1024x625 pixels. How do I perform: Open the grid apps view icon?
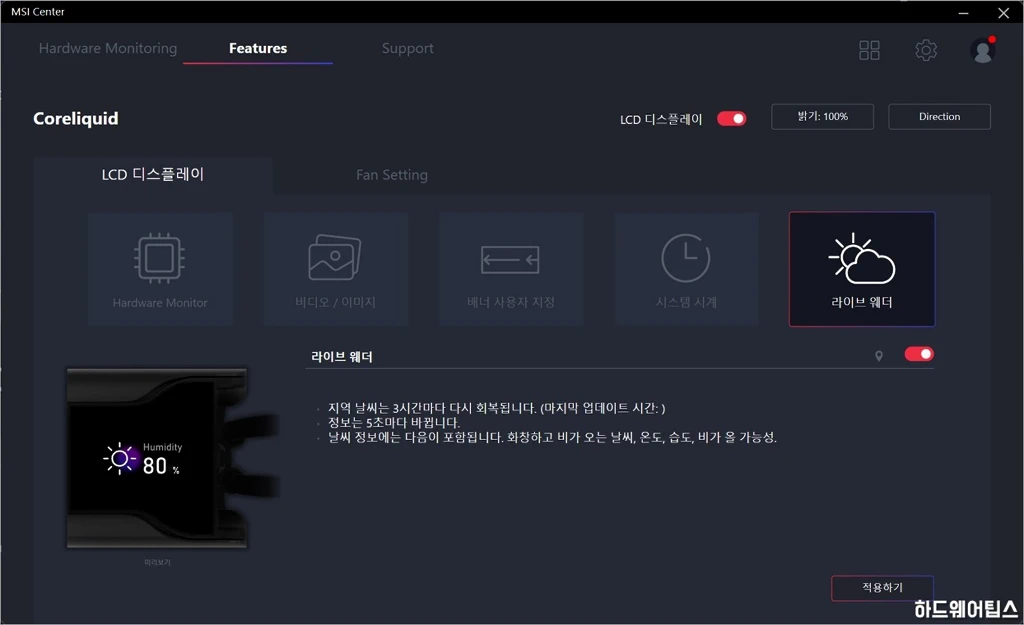[x=869, y=50]
